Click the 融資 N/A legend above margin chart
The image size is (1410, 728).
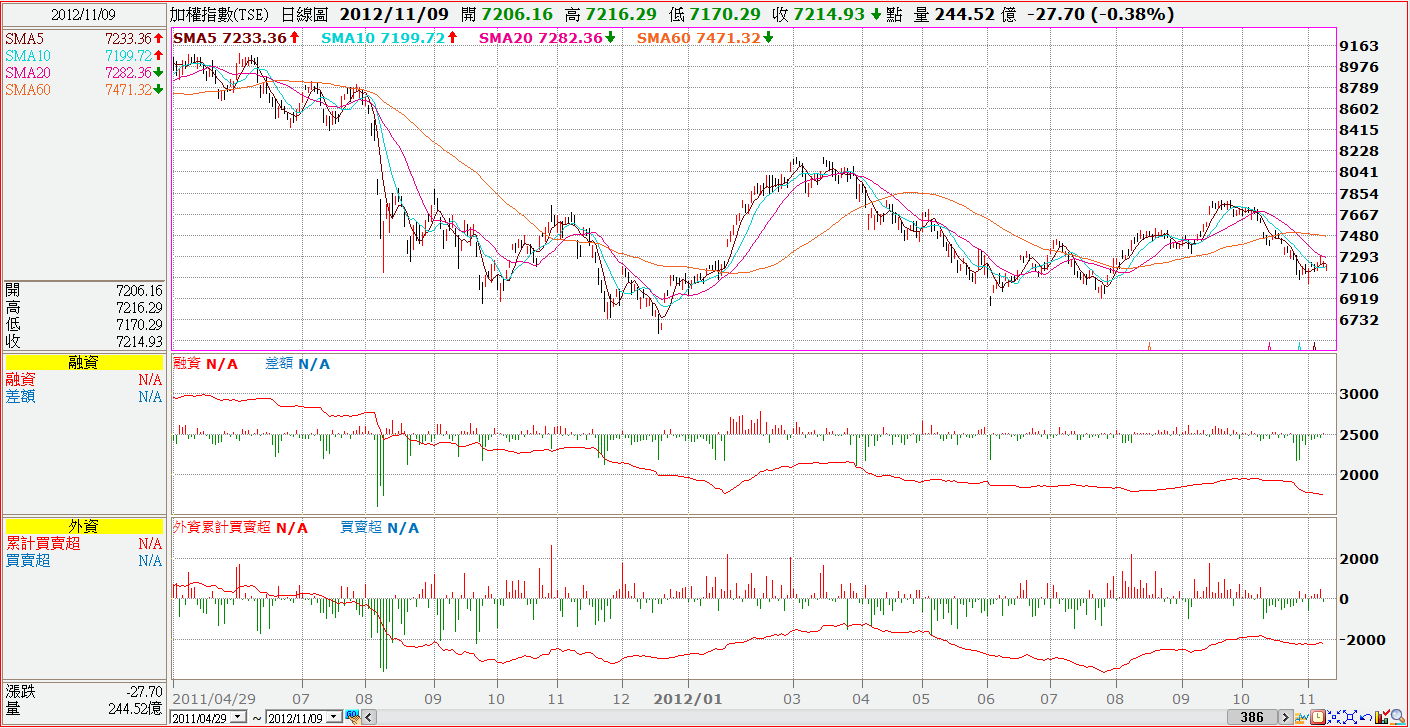click(206, 364)
